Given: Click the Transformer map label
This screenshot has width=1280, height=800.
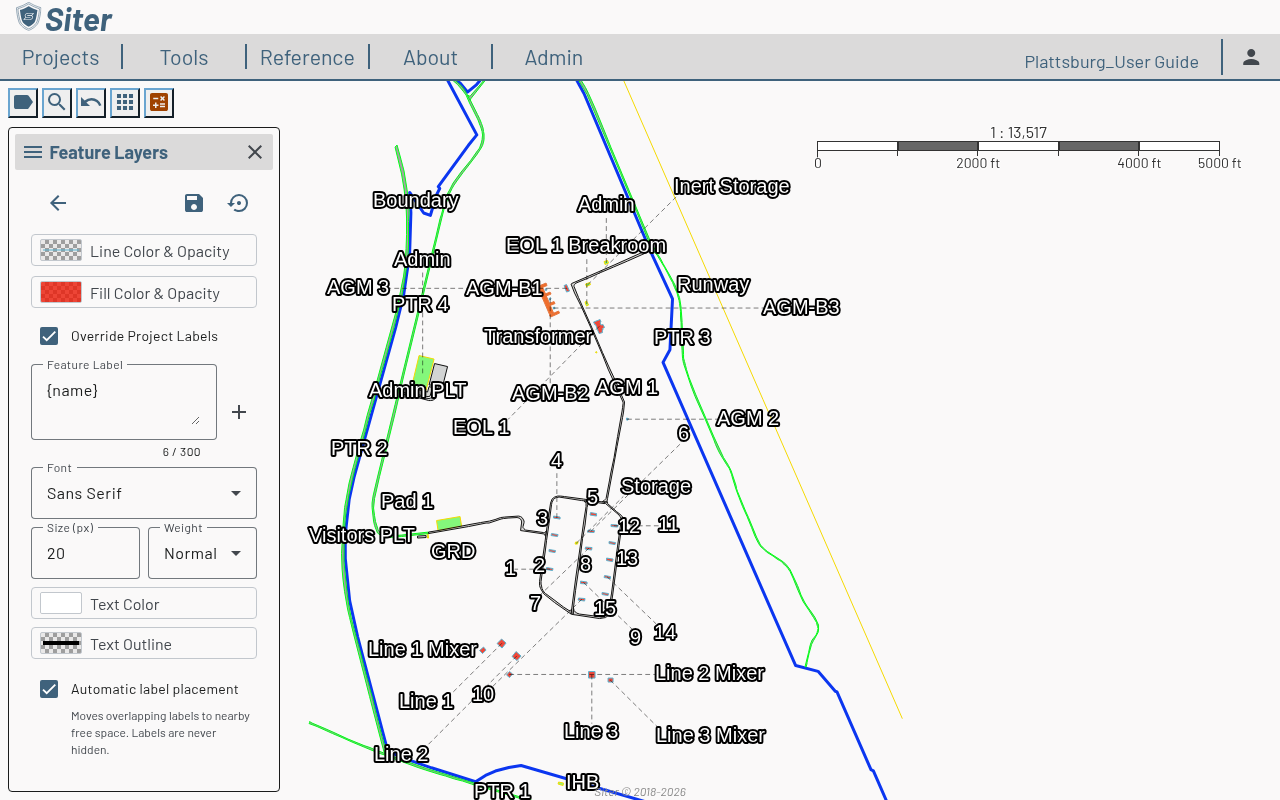Looking at the screenshot, I should pos(538,336).
